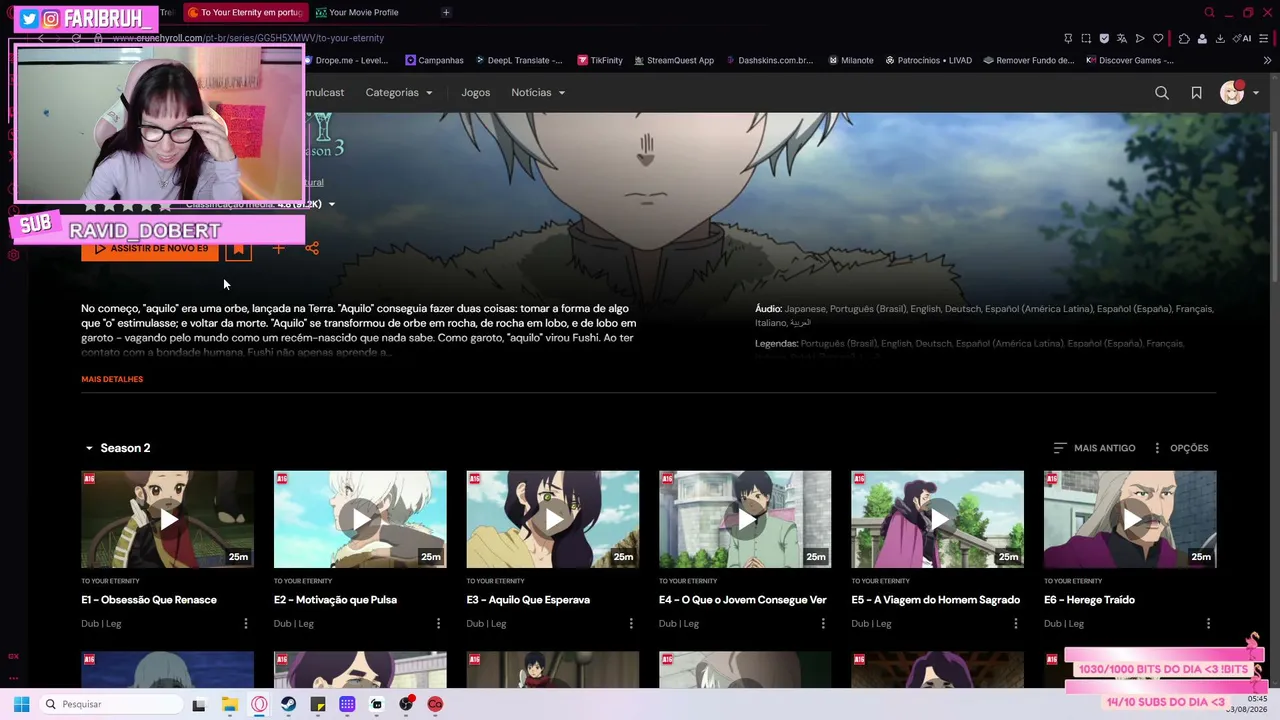The height and width of the screenshot is (720, 1280).
Task: Expand the Categorias dropdown menu
Action: click(x=399, y=92)
